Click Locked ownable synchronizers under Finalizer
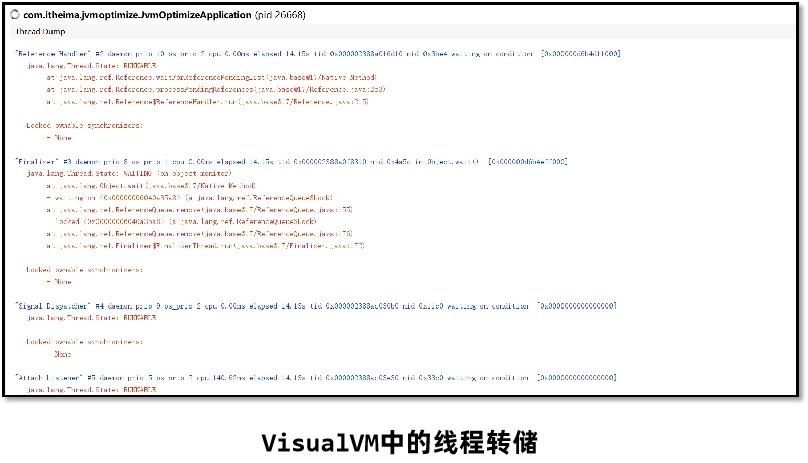This screenshot has width=808, height=463. [85, 270]
